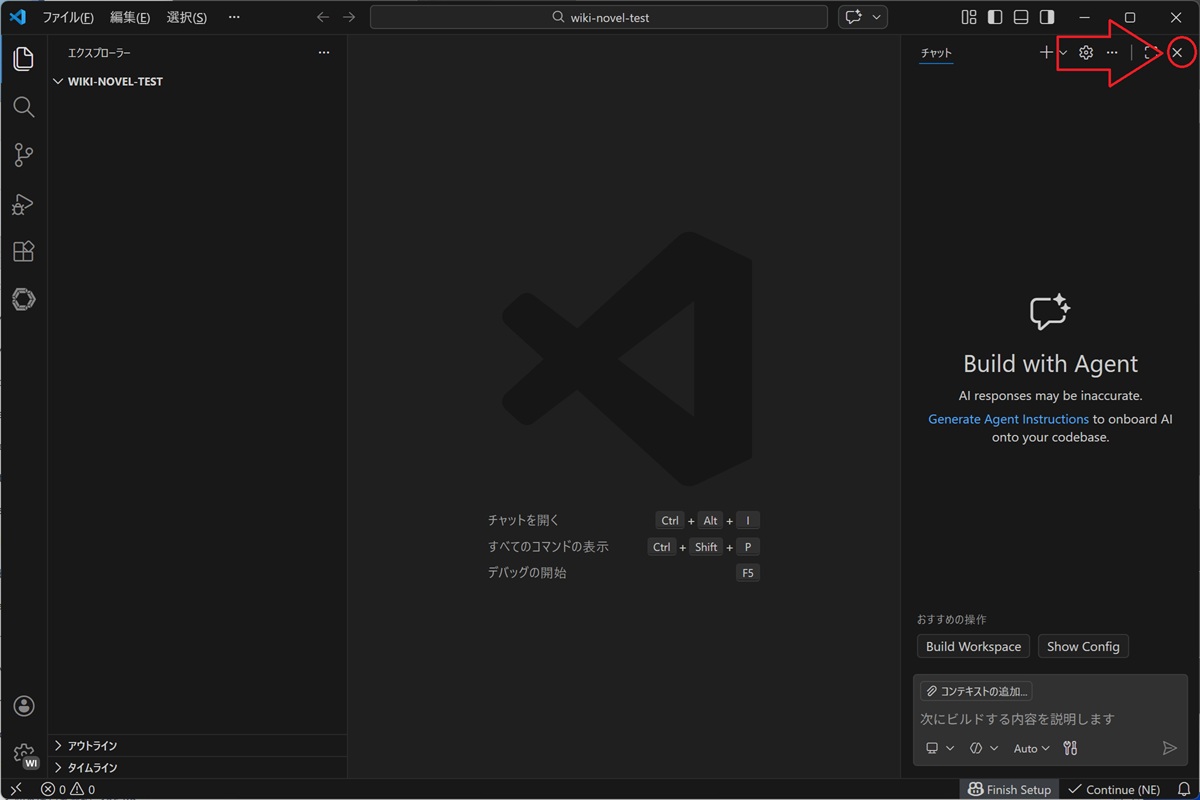Click the Accounts icon in activity bar
Image resolution: width=1200 pixels, height=800 pixels.
(x=24, y=706)
